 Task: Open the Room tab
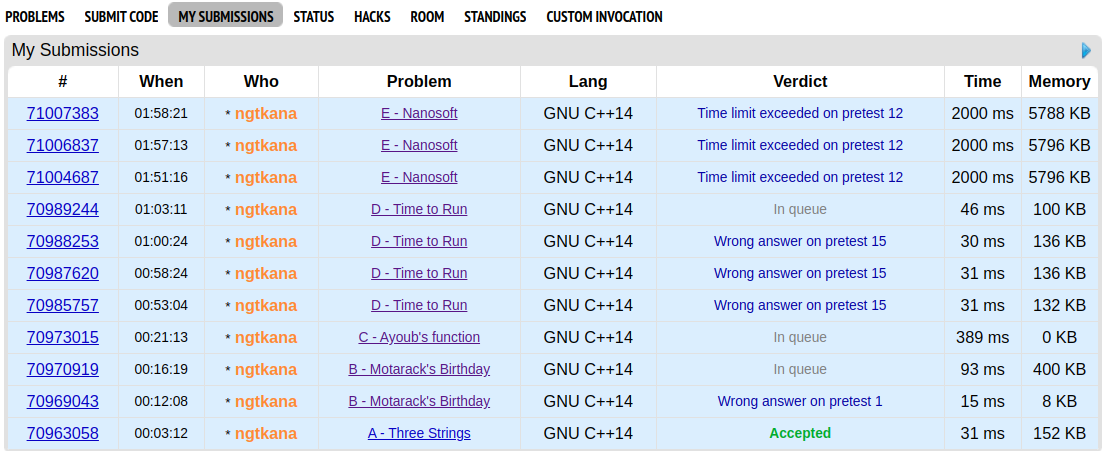[427, 16]
